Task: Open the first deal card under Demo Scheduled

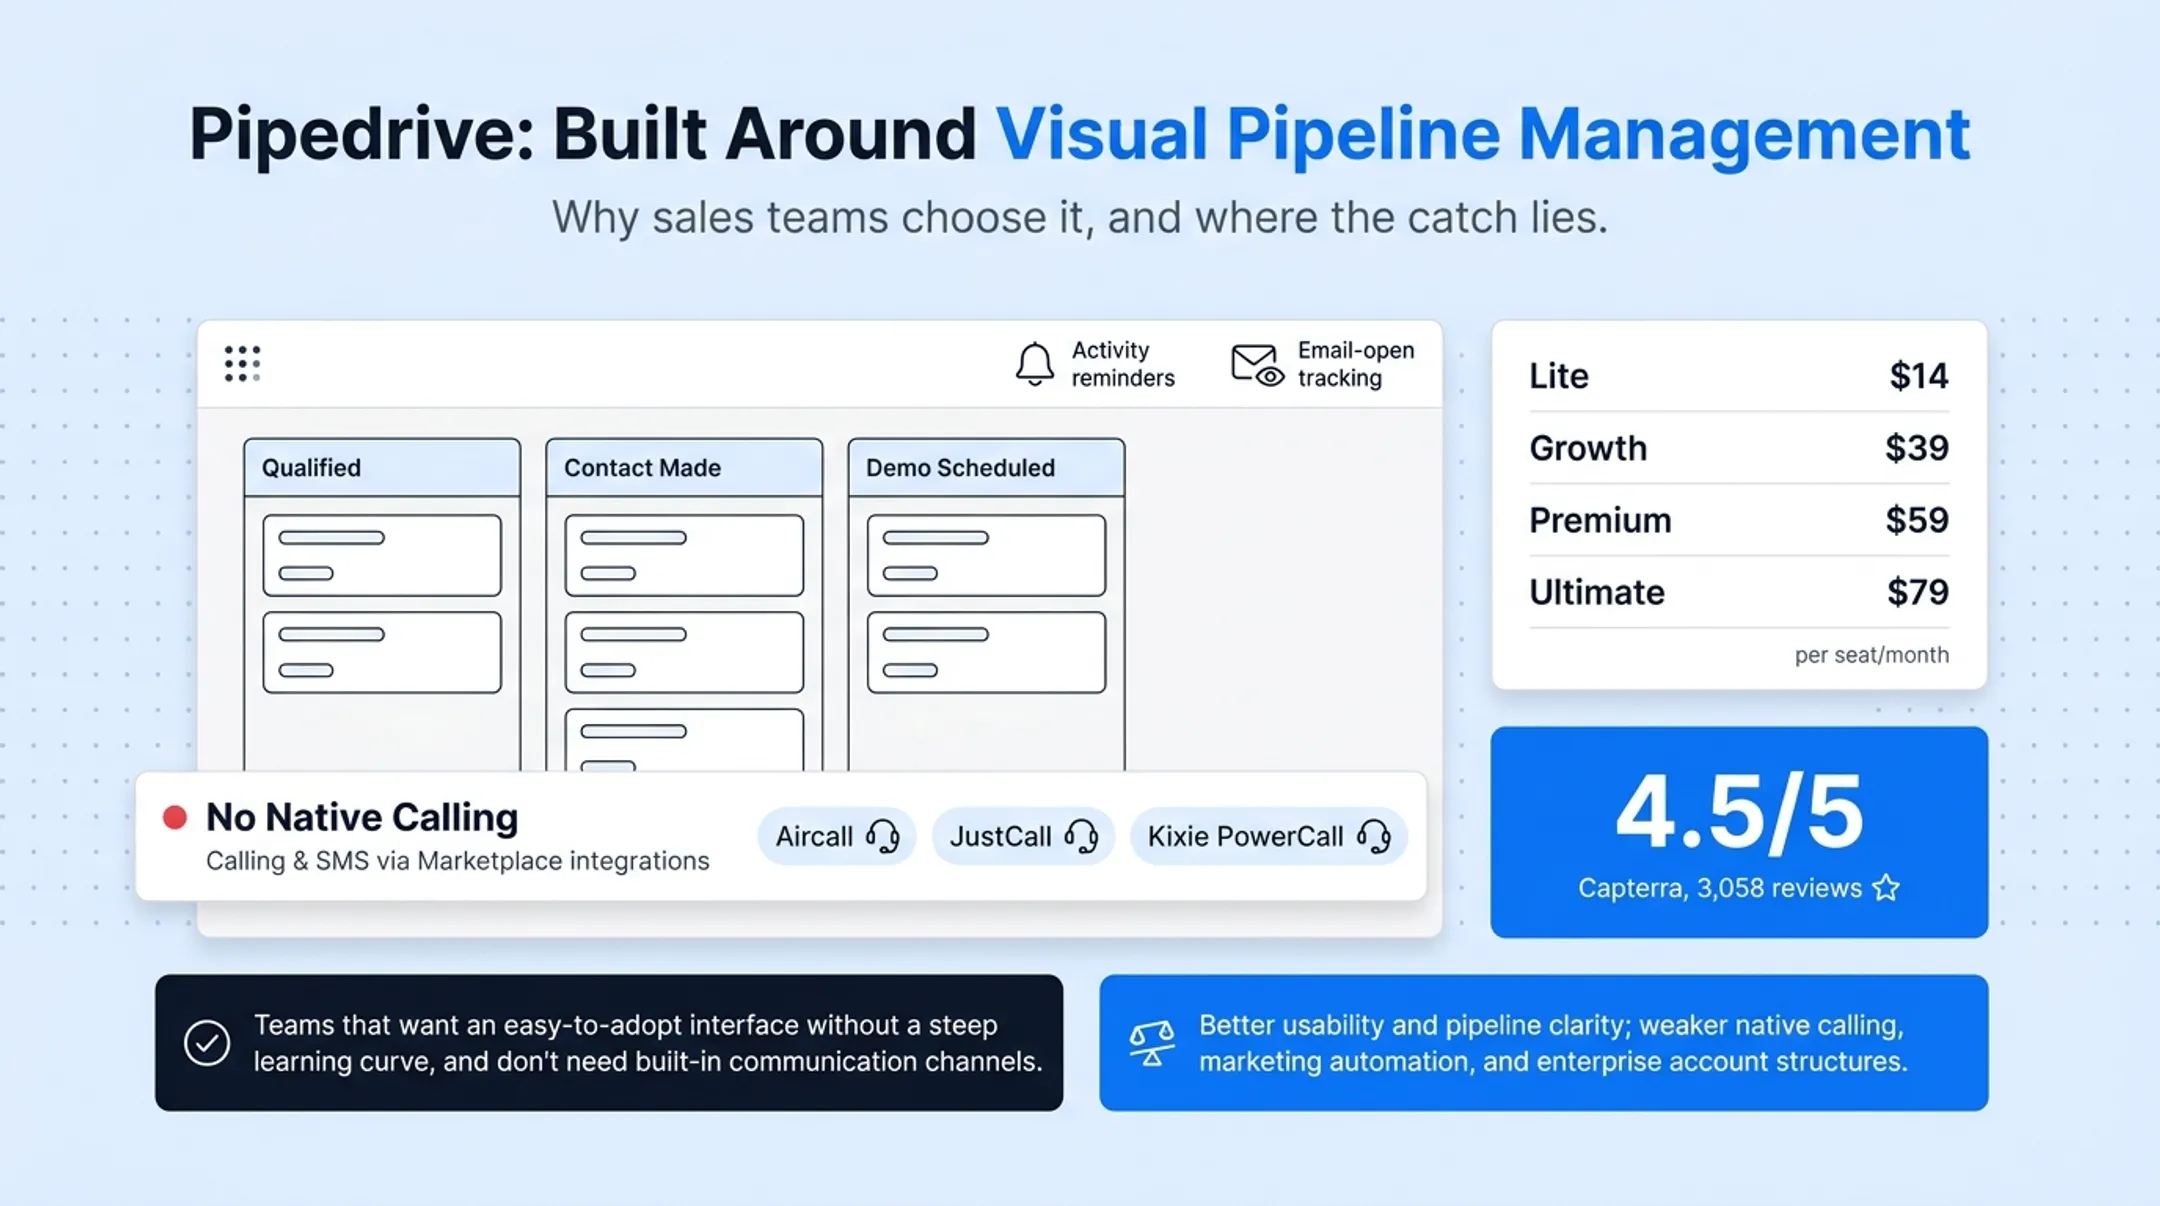Action: coord(986,555)
